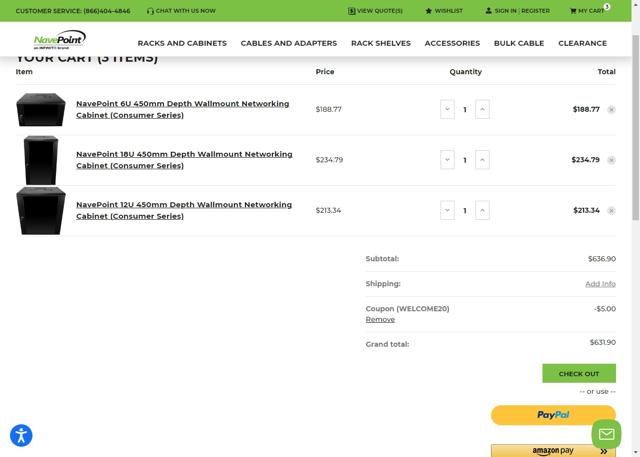Viewport: 640px width, 457px height.
Task: Click the coupon discount -$5.00
Action: (x=605, y=309)
